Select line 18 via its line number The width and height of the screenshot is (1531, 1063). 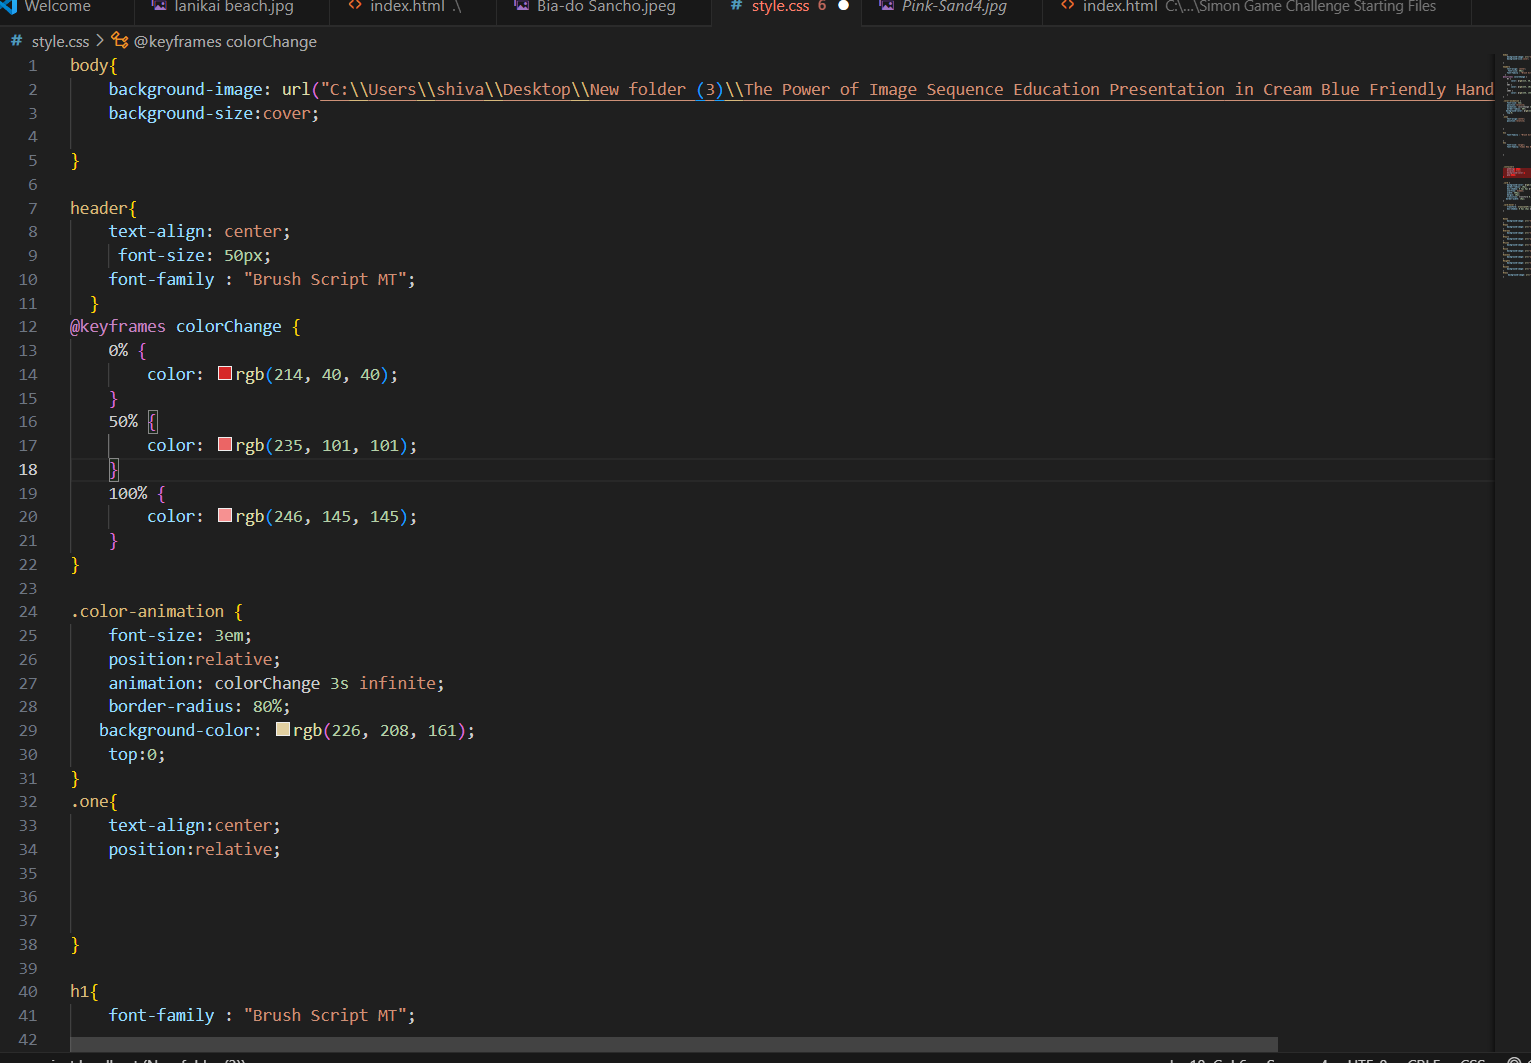(x=28, y=469)
